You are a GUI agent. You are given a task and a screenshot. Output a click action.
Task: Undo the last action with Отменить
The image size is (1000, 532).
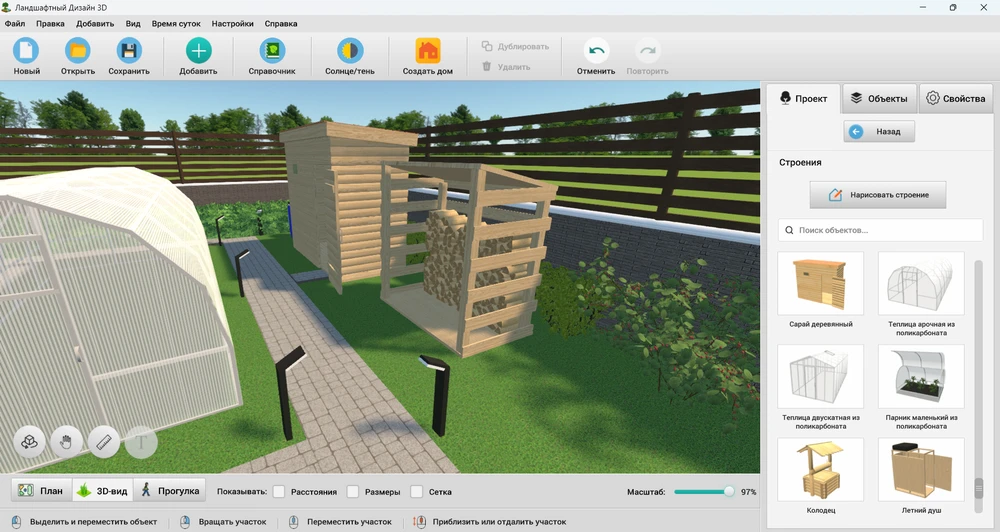tap(596, 51)
